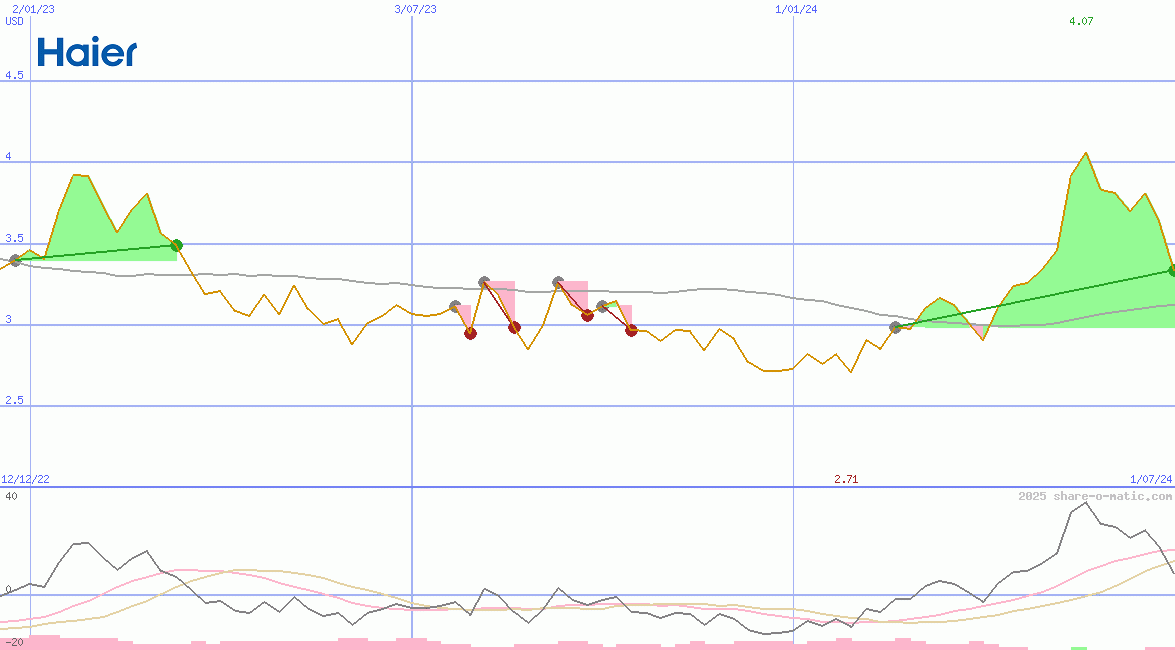This screenshot has width=1175, height=650.
Task: Select the third red marker from left
Action: tap(587, 315)
